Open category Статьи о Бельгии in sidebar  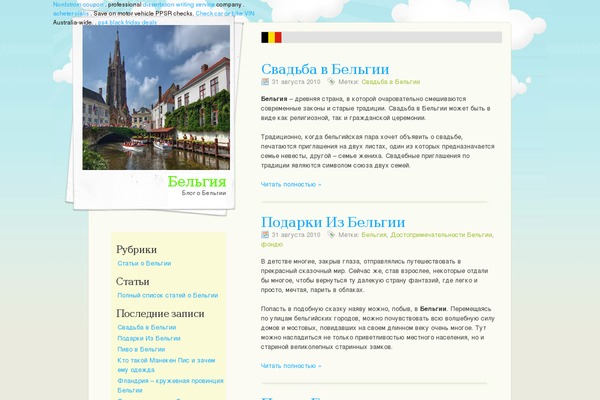click(144, 263)
